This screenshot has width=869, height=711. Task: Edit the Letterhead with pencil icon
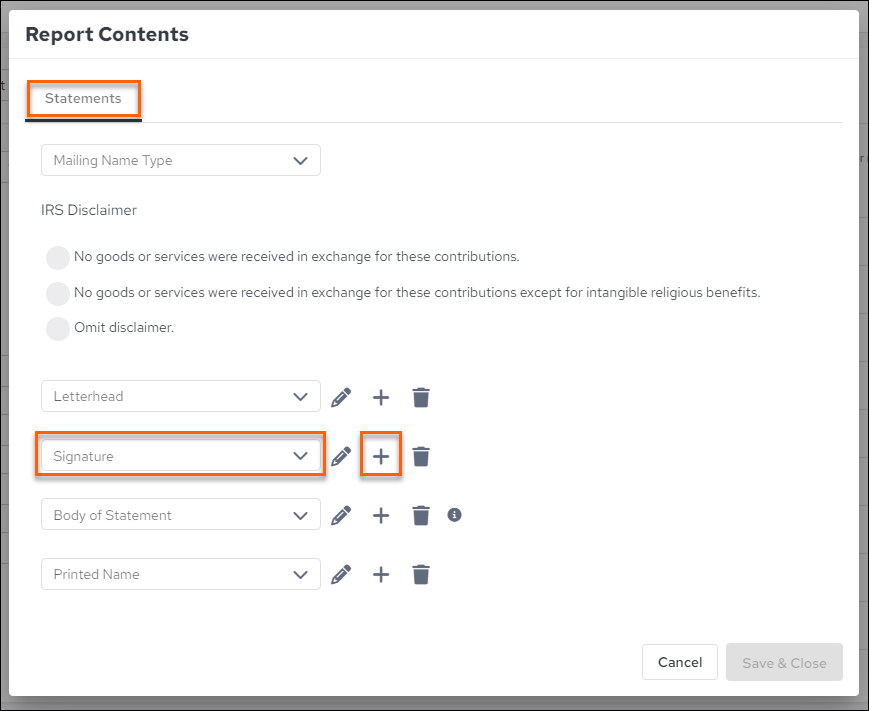(341, 397)
